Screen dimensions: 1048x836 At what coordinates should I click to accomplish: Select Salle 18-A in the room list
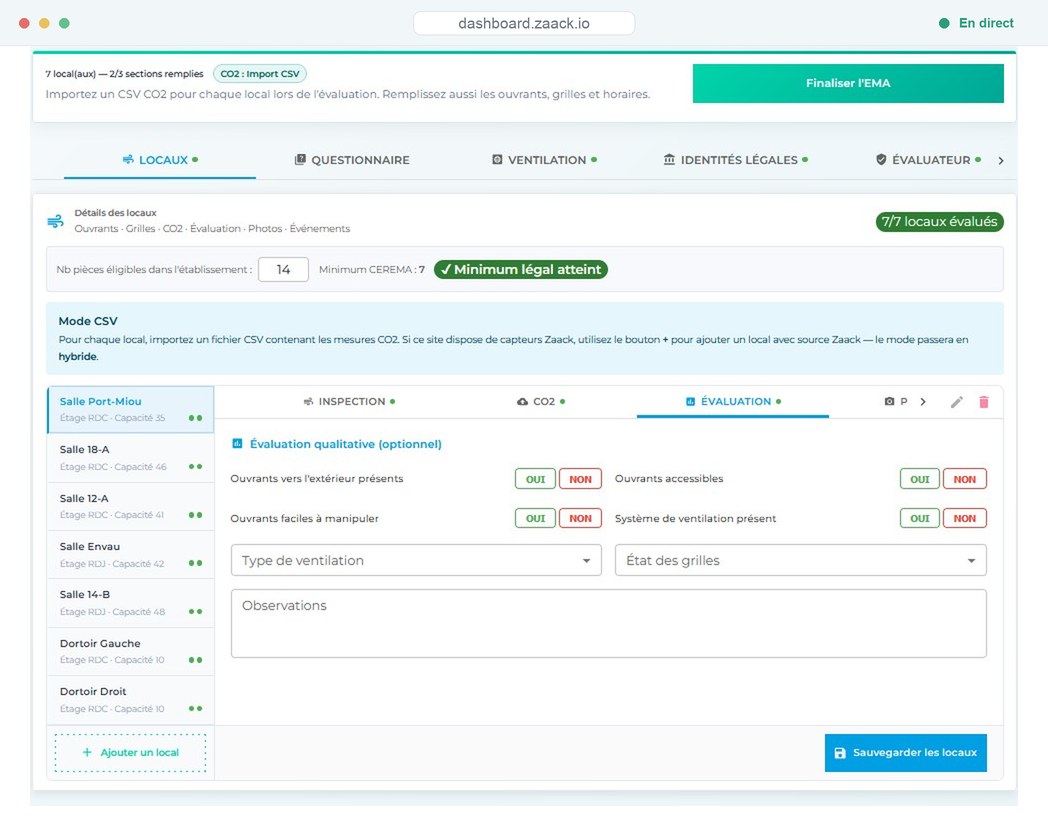click(x=130, y=458)
